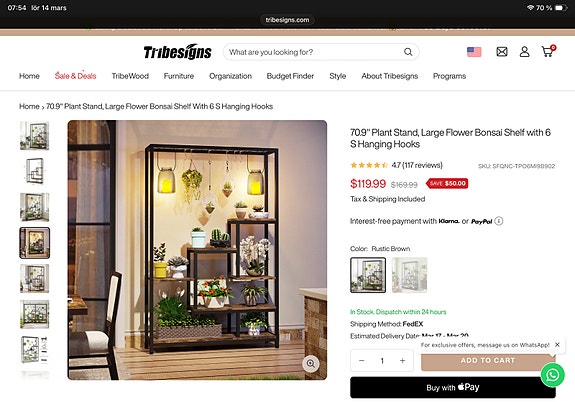Open the user account icon
The height and width of the screenshot is (402, 575).
tap(524, 52)
